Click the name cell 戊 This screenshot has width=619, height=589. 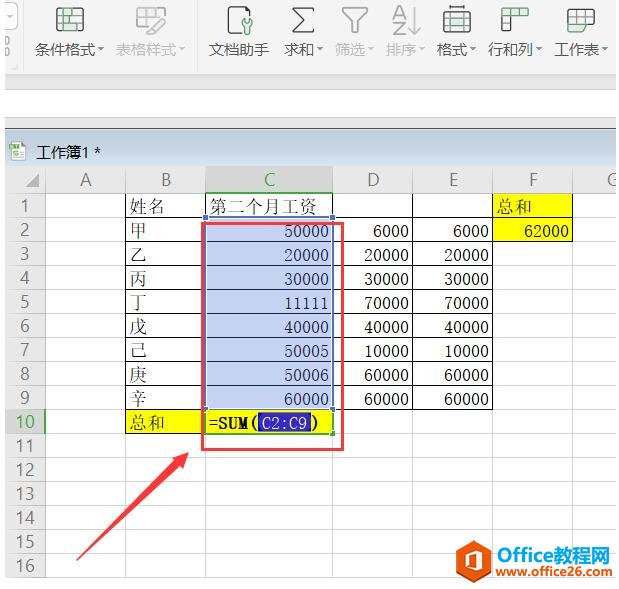165,326
